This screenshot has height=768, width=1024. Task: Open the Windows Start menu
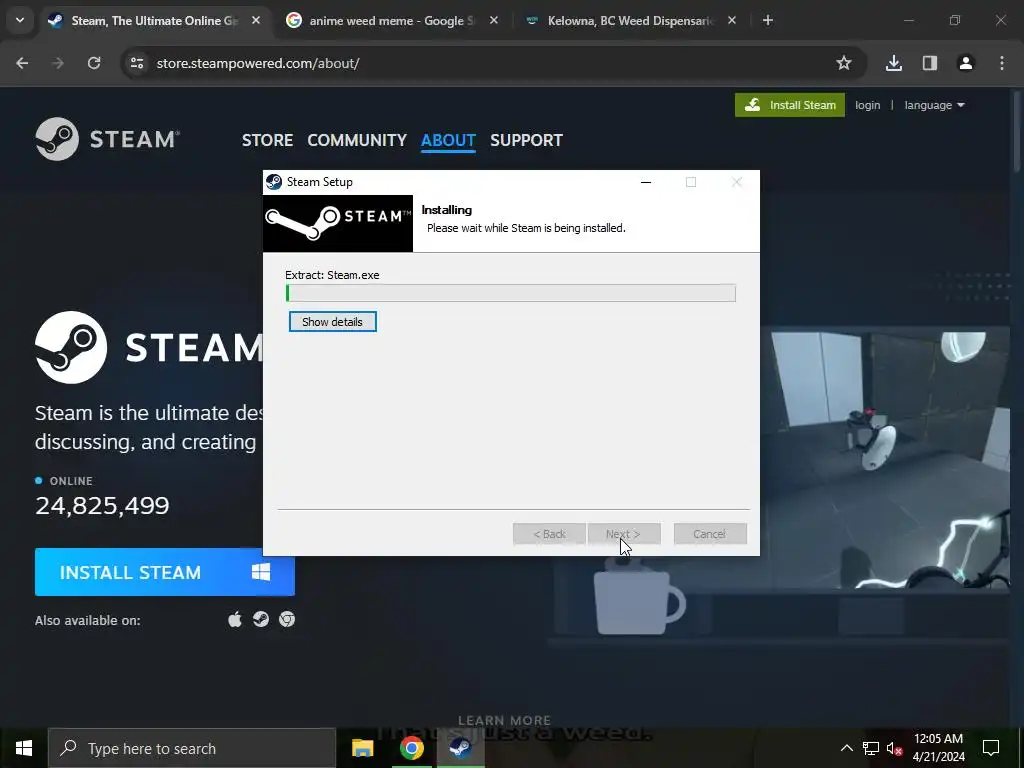(x=24, y=748)
